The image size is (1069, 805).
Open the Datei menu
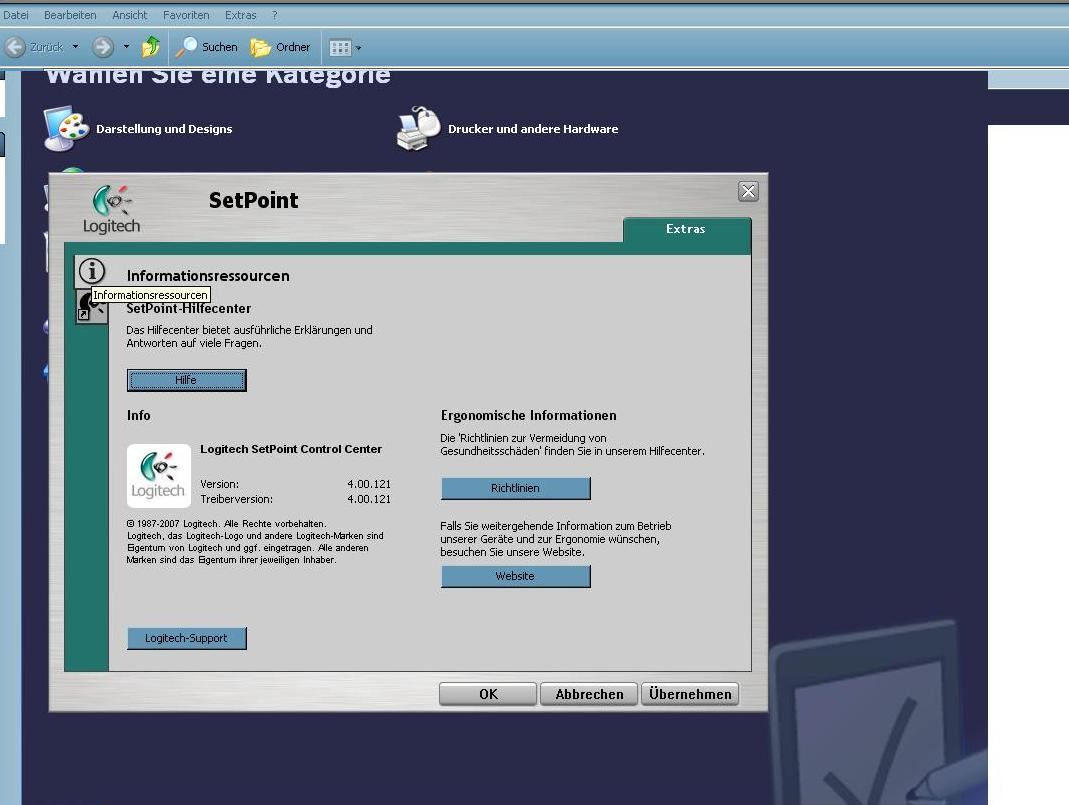[x=16, y=15]
